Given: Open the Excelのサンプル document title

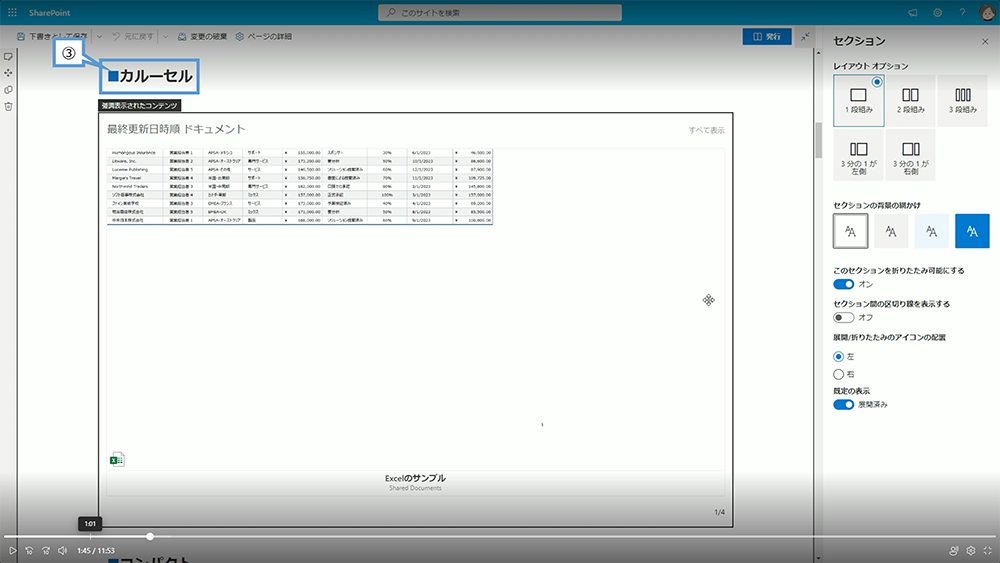Looking at the screenshot, I should (x=415, y=478).
